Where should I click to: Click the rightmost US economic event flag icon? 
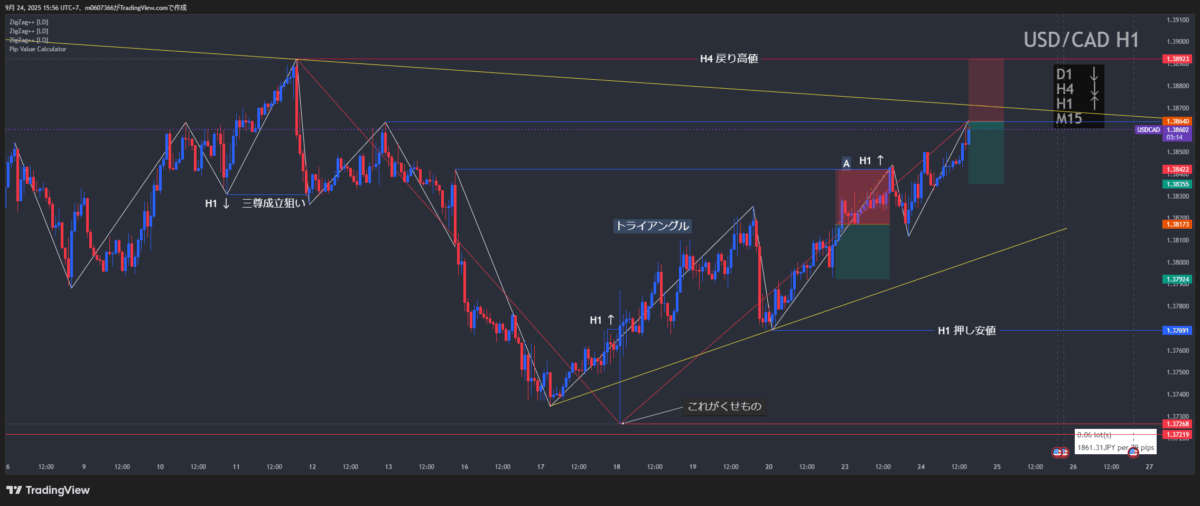click(1132, 453)
